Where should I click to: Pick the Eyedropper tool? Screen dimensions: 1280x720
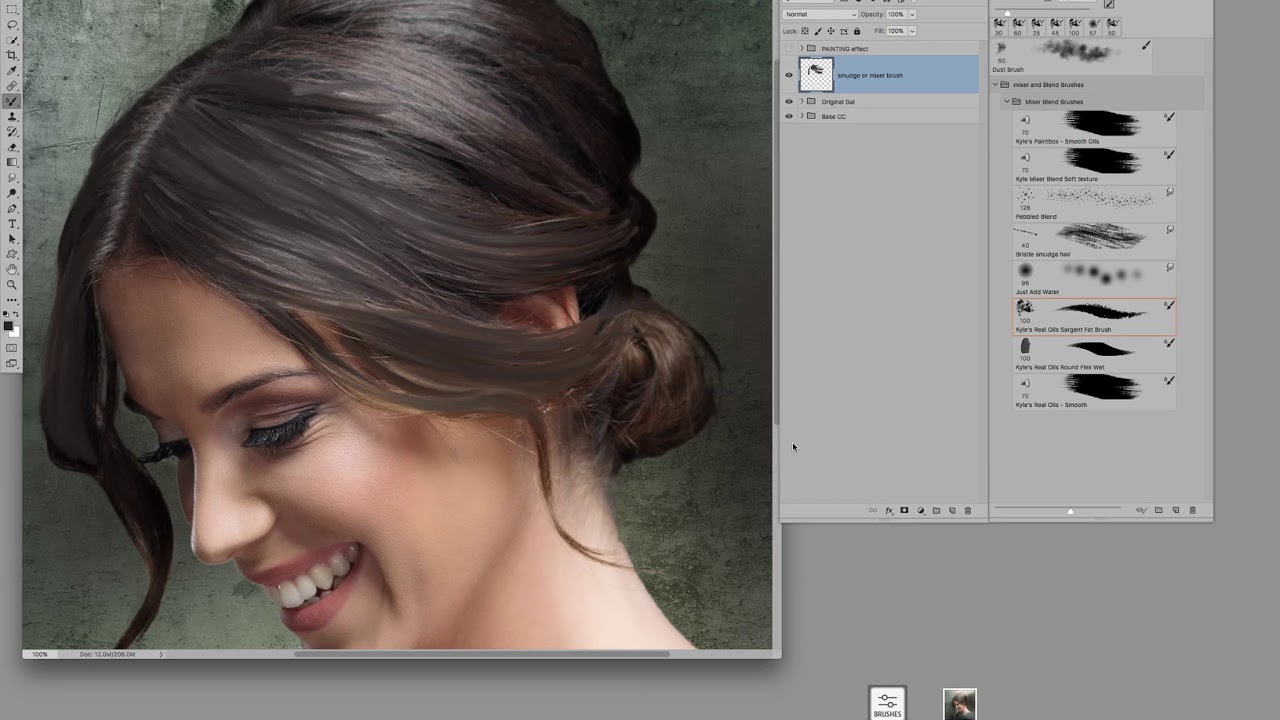coord(12,71)
